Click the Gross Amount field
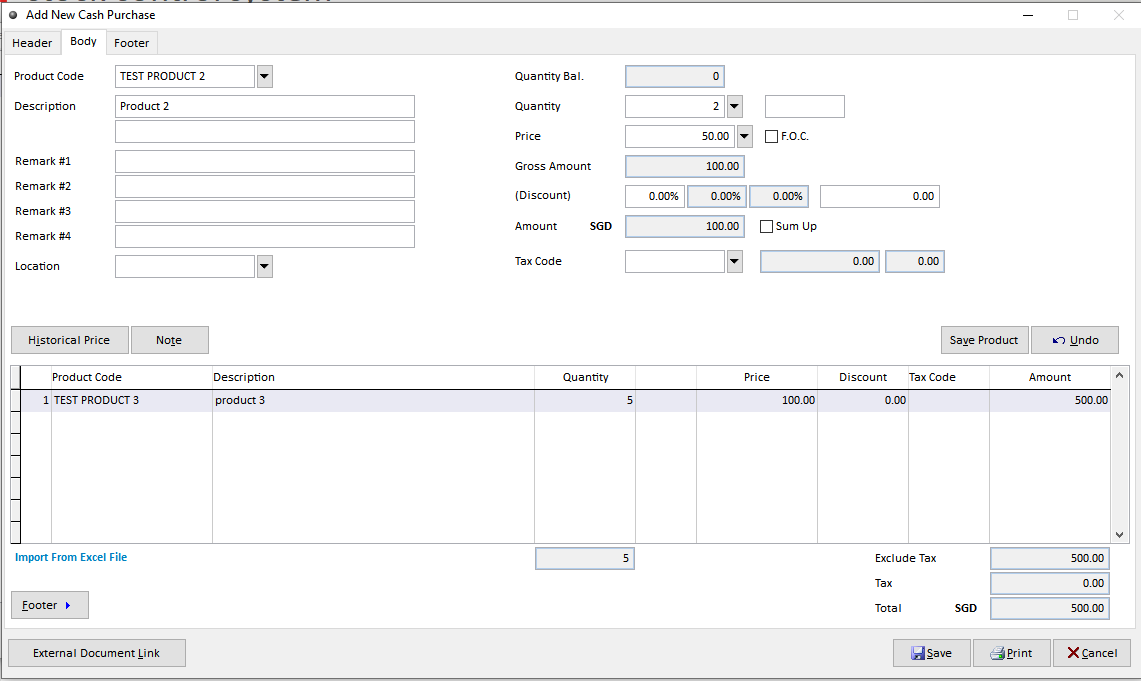This screenshot has width=1141, height=681. 685,167
